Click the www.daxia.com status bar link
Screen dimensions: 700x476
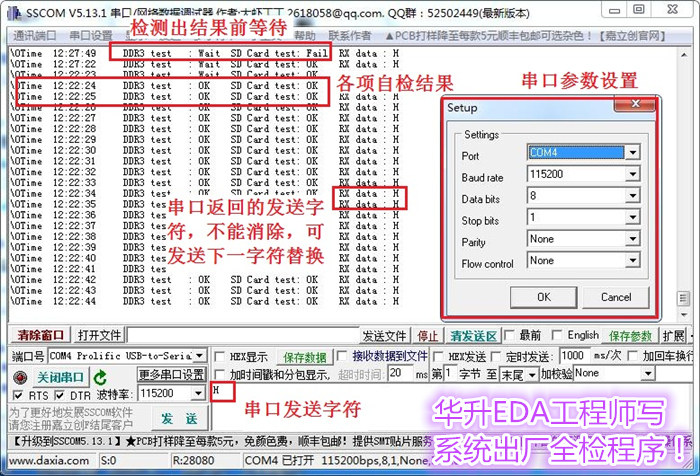click(x=49, y=460)
